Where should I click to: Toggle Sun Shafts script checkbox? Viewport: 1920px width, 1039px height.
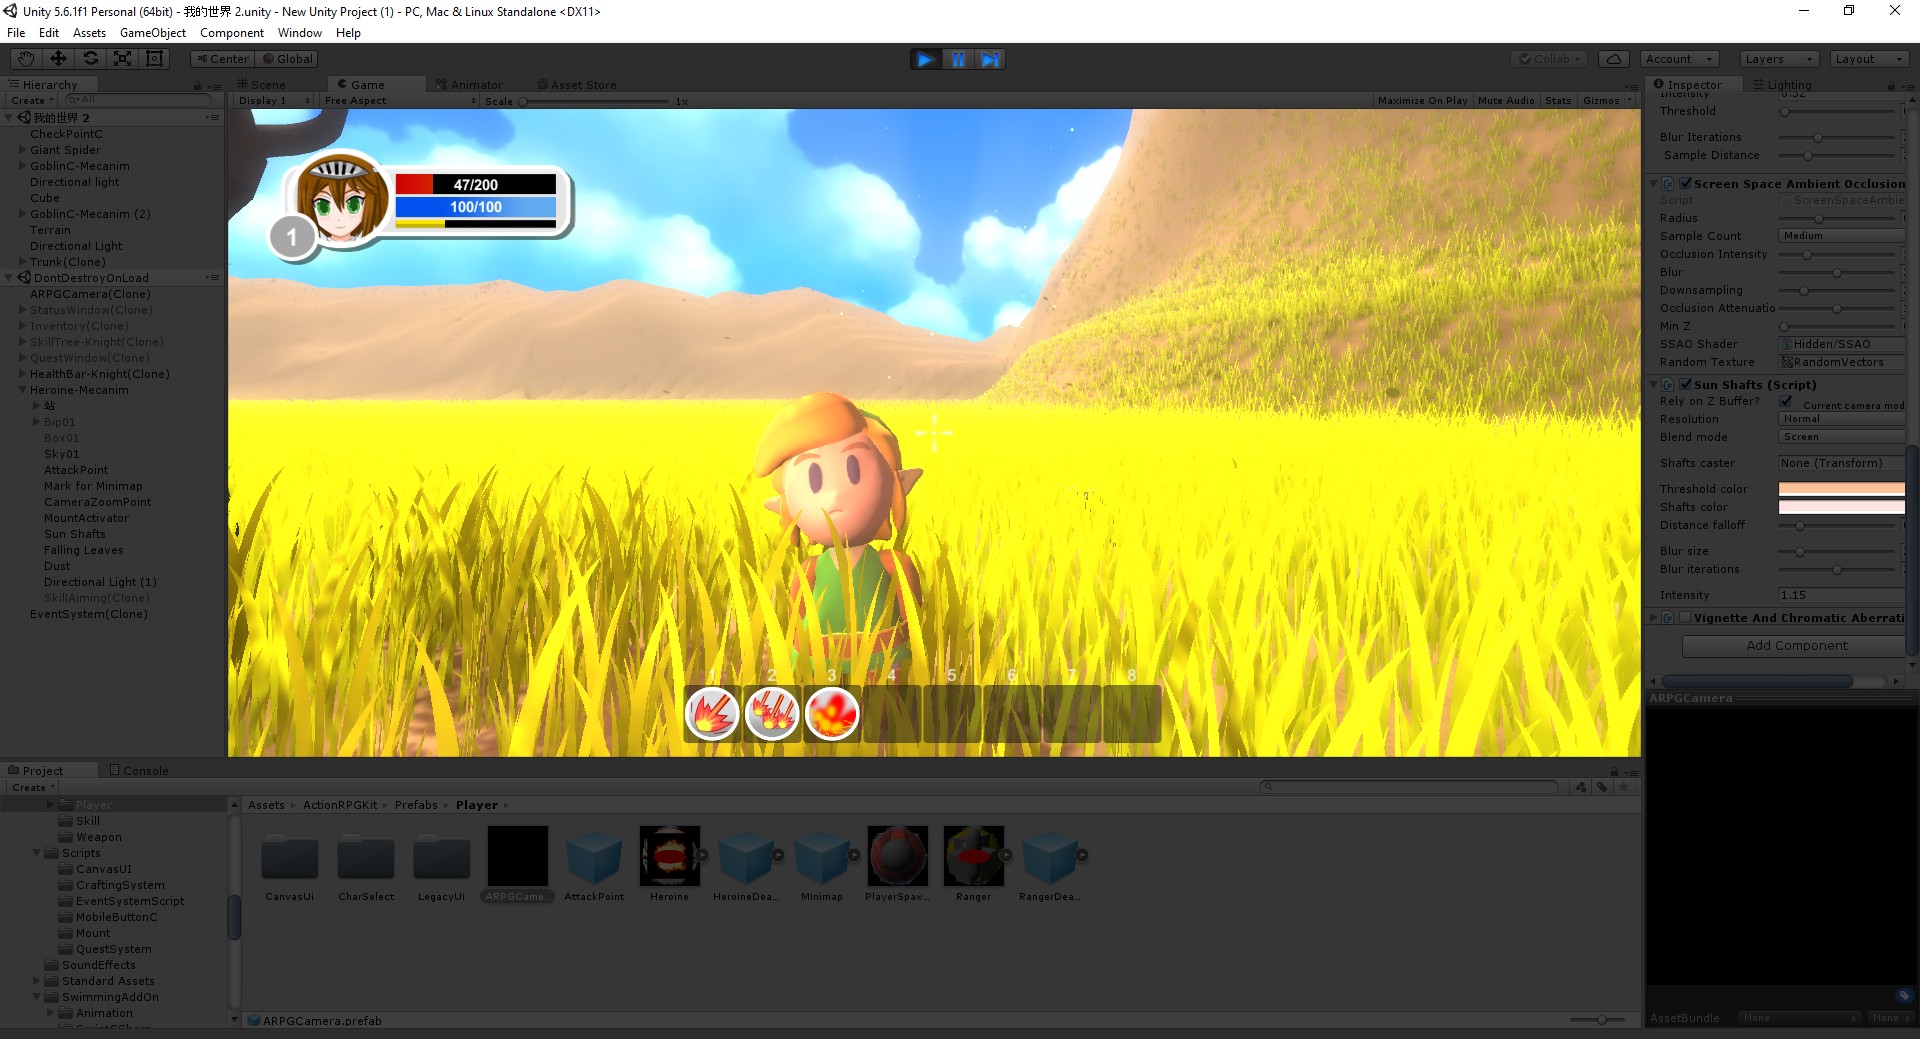pyautogui.click(x=1685, y=384)
